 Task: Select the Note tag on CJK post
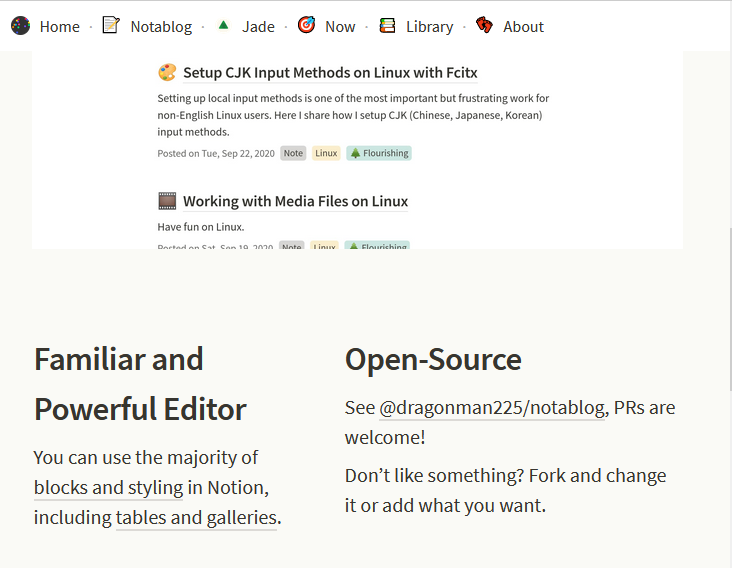point(293,153)
